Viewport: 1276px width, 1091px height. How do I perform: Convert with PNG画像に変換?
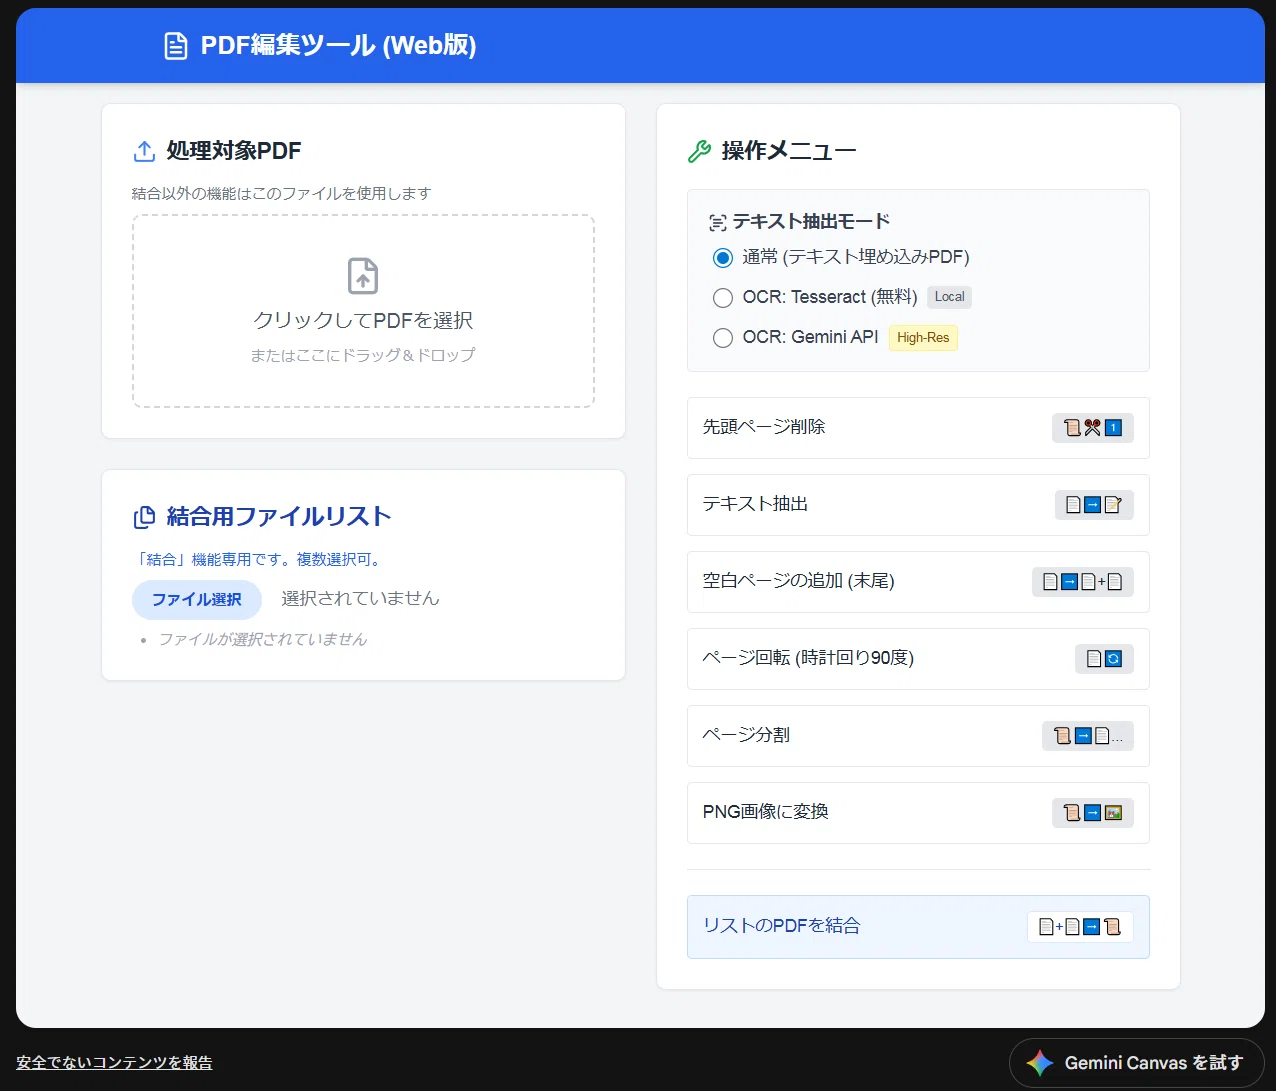(x=918, y=813)
